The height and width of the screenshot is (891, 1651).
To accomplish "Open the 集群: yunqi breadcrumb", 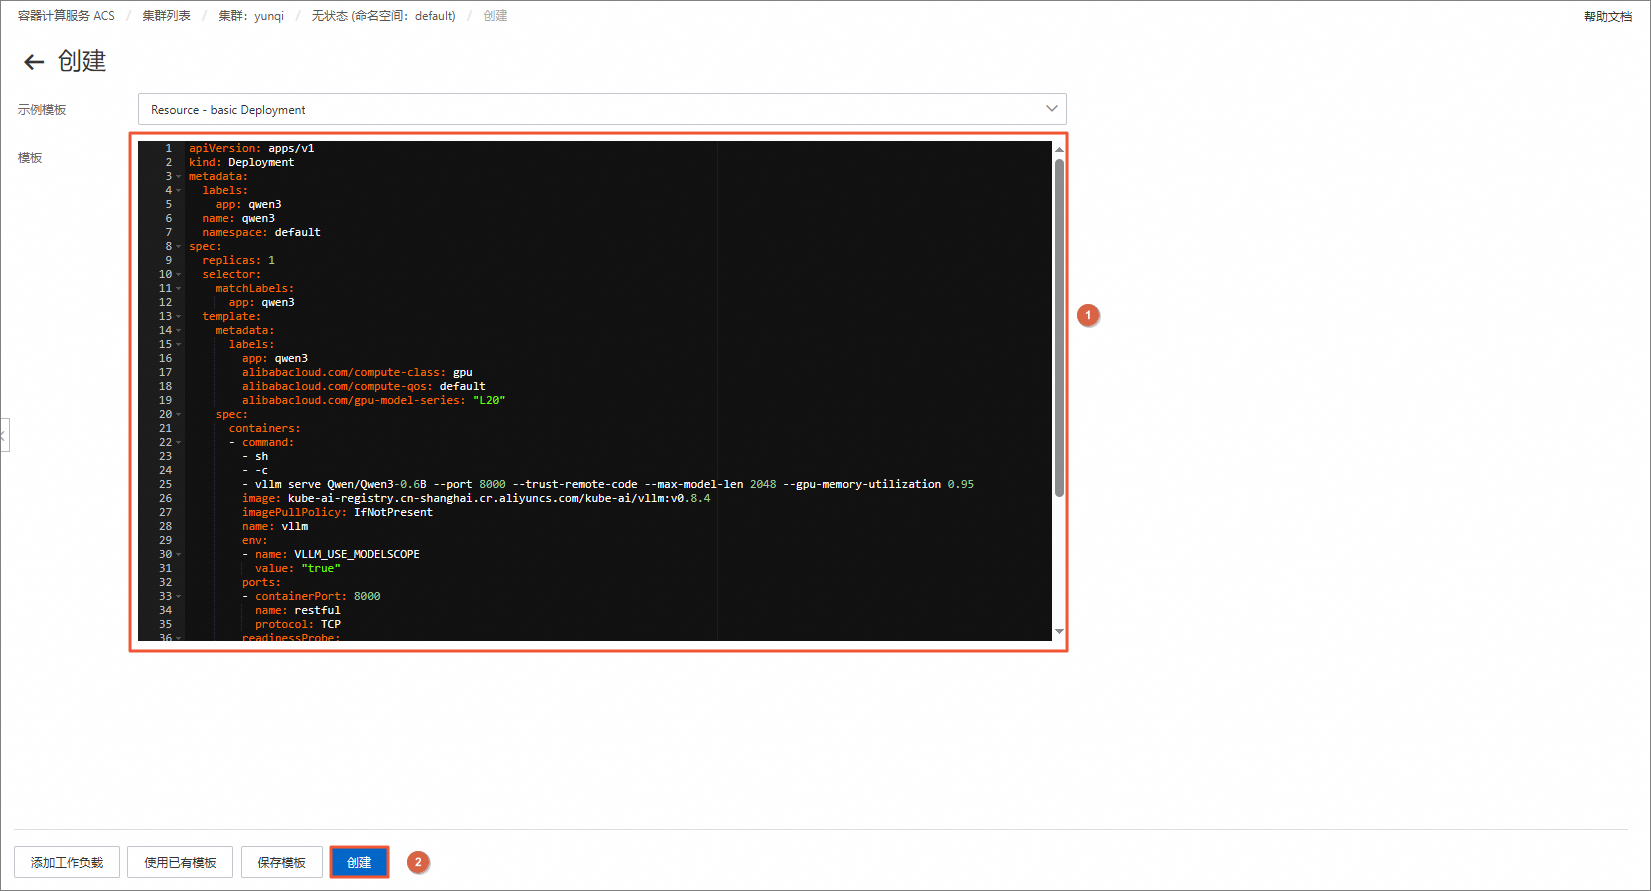I will [251, 16].
